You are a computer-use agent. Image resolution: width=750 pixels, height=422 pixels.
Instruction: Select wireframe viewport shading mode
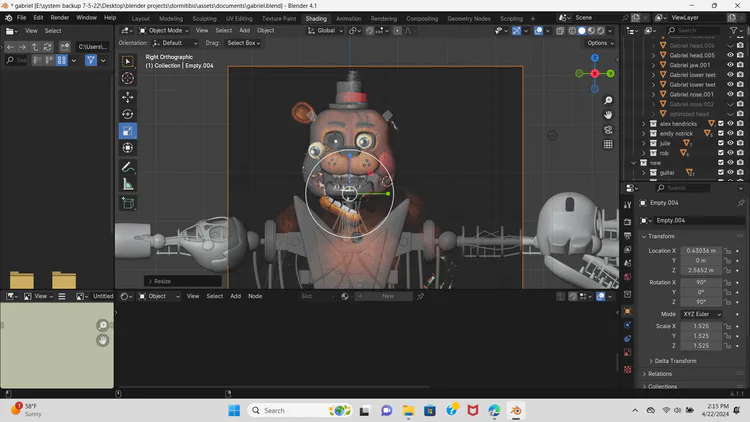572,31
